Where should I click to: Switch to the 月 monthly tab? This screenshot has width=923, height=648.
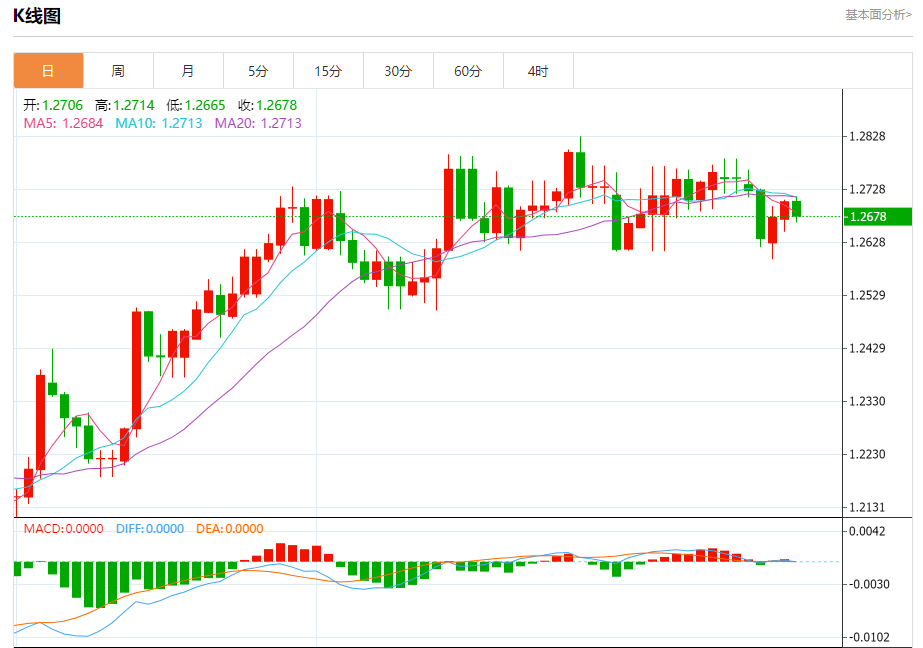(188, 71)
